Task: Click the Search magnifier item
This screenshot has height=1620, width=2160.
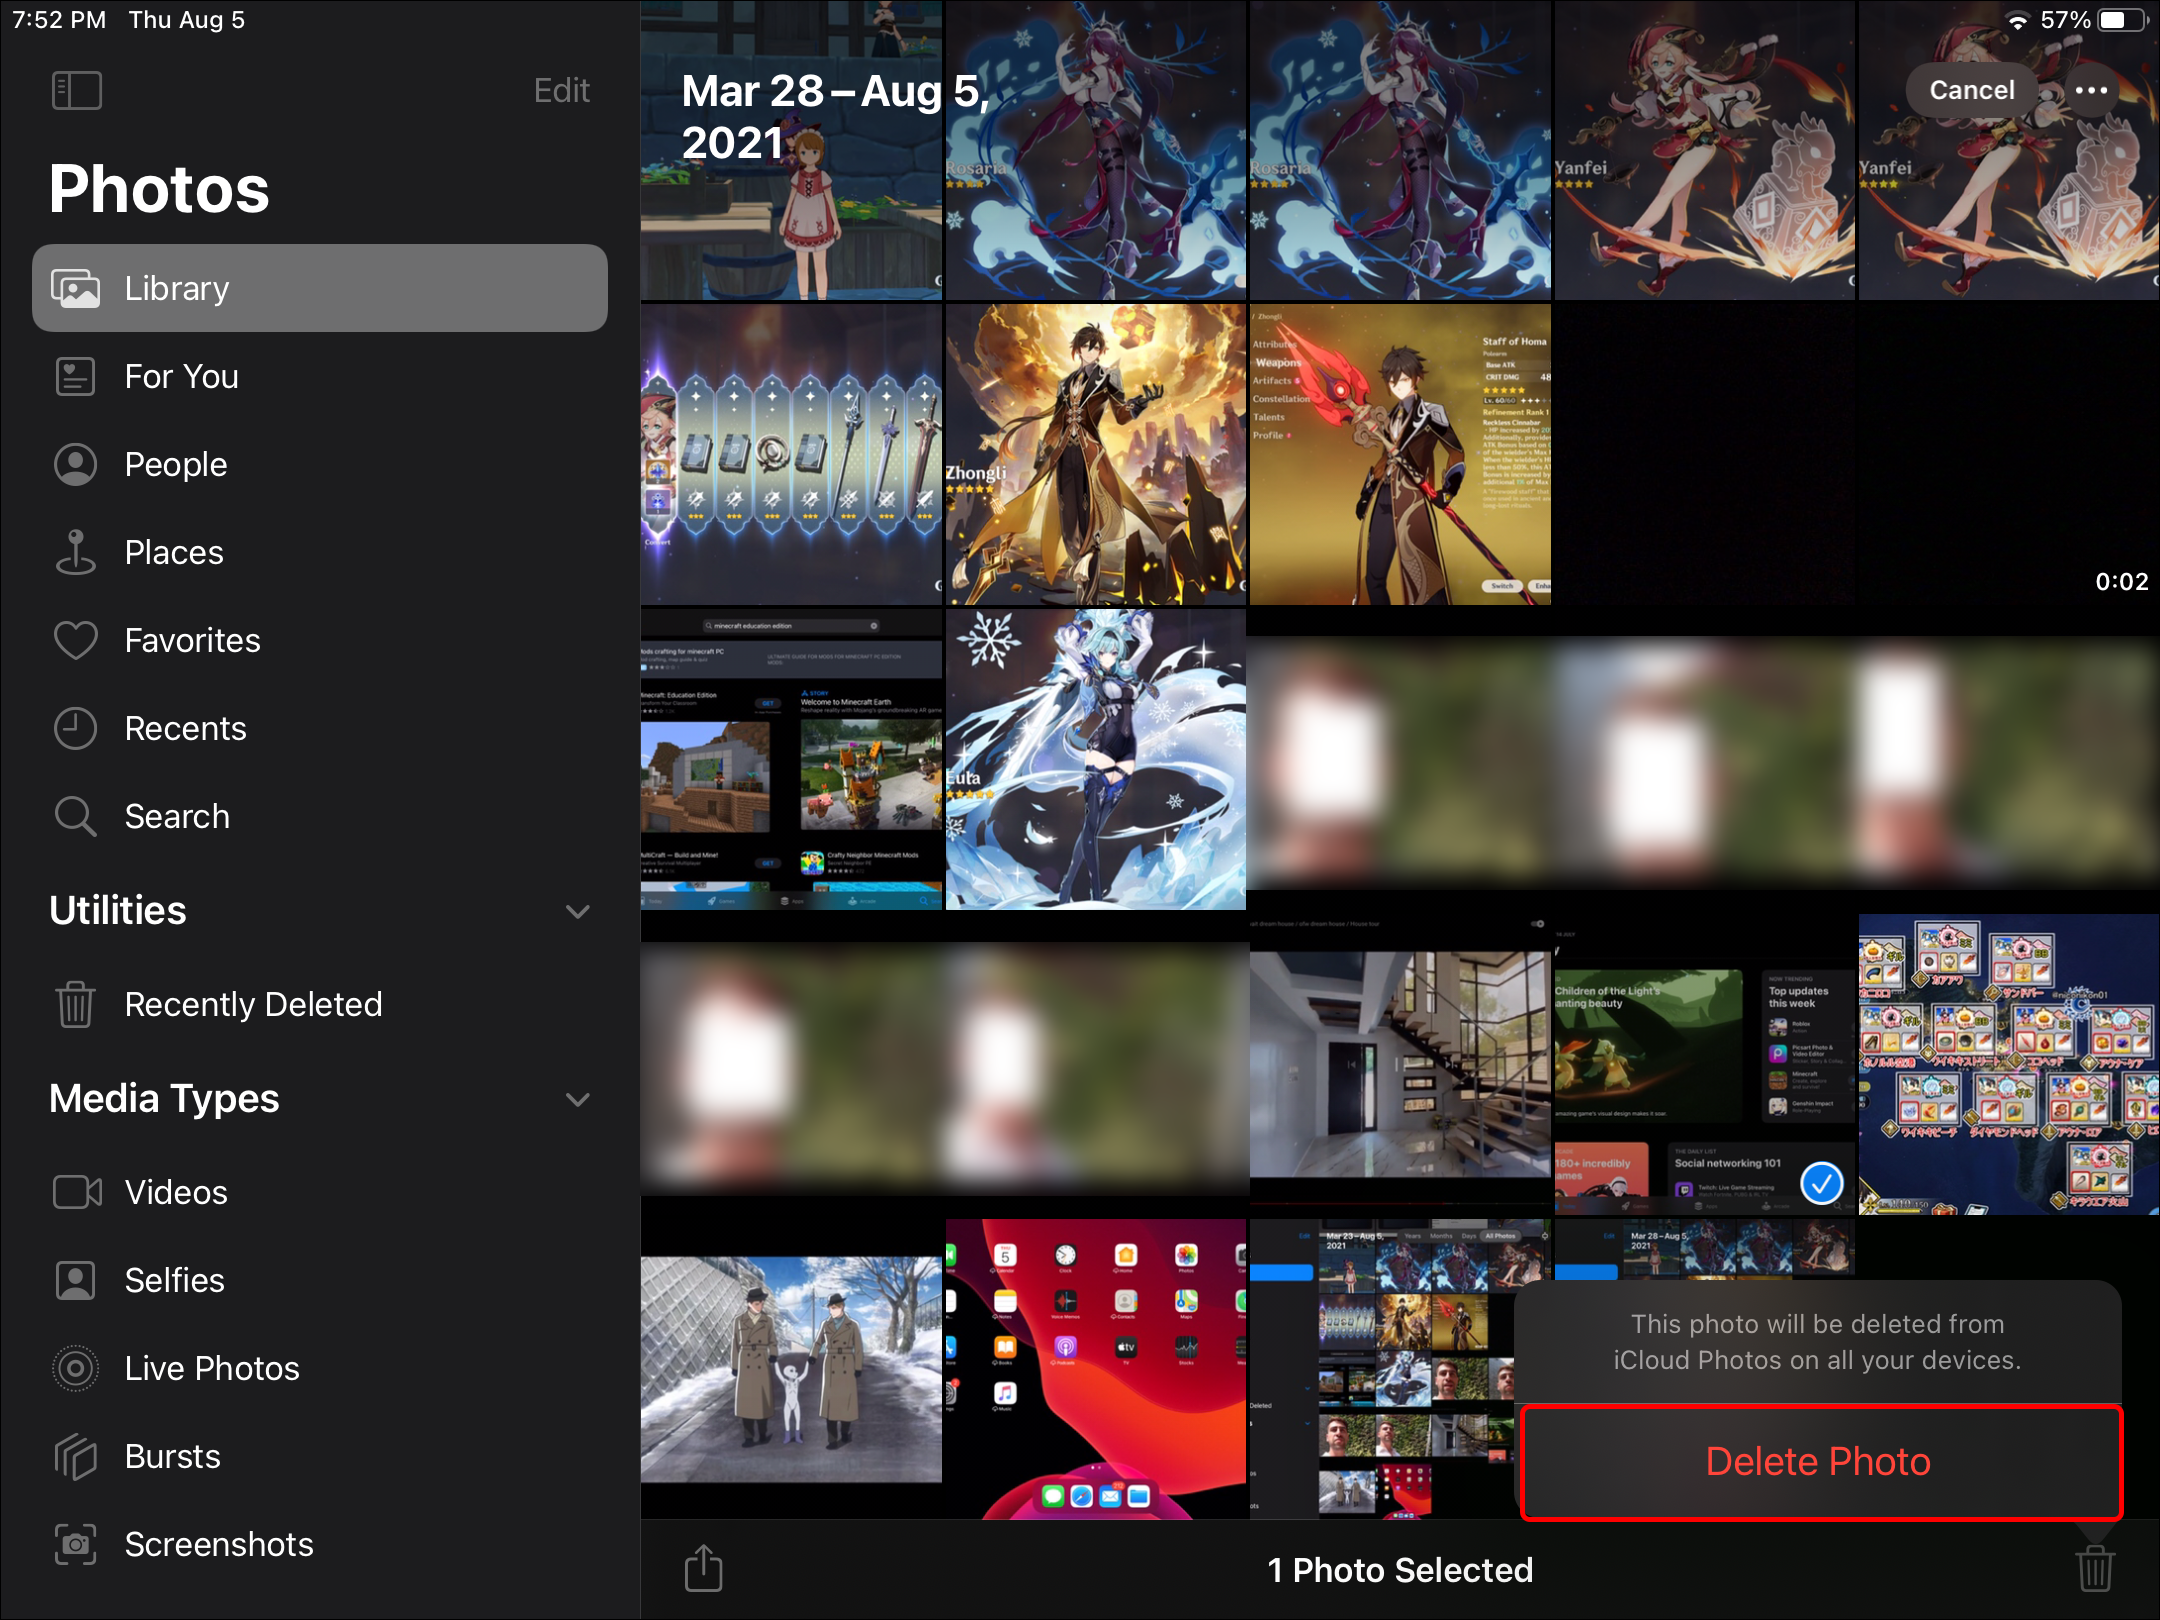Action: pyautogui.click(x=177, y=816)
